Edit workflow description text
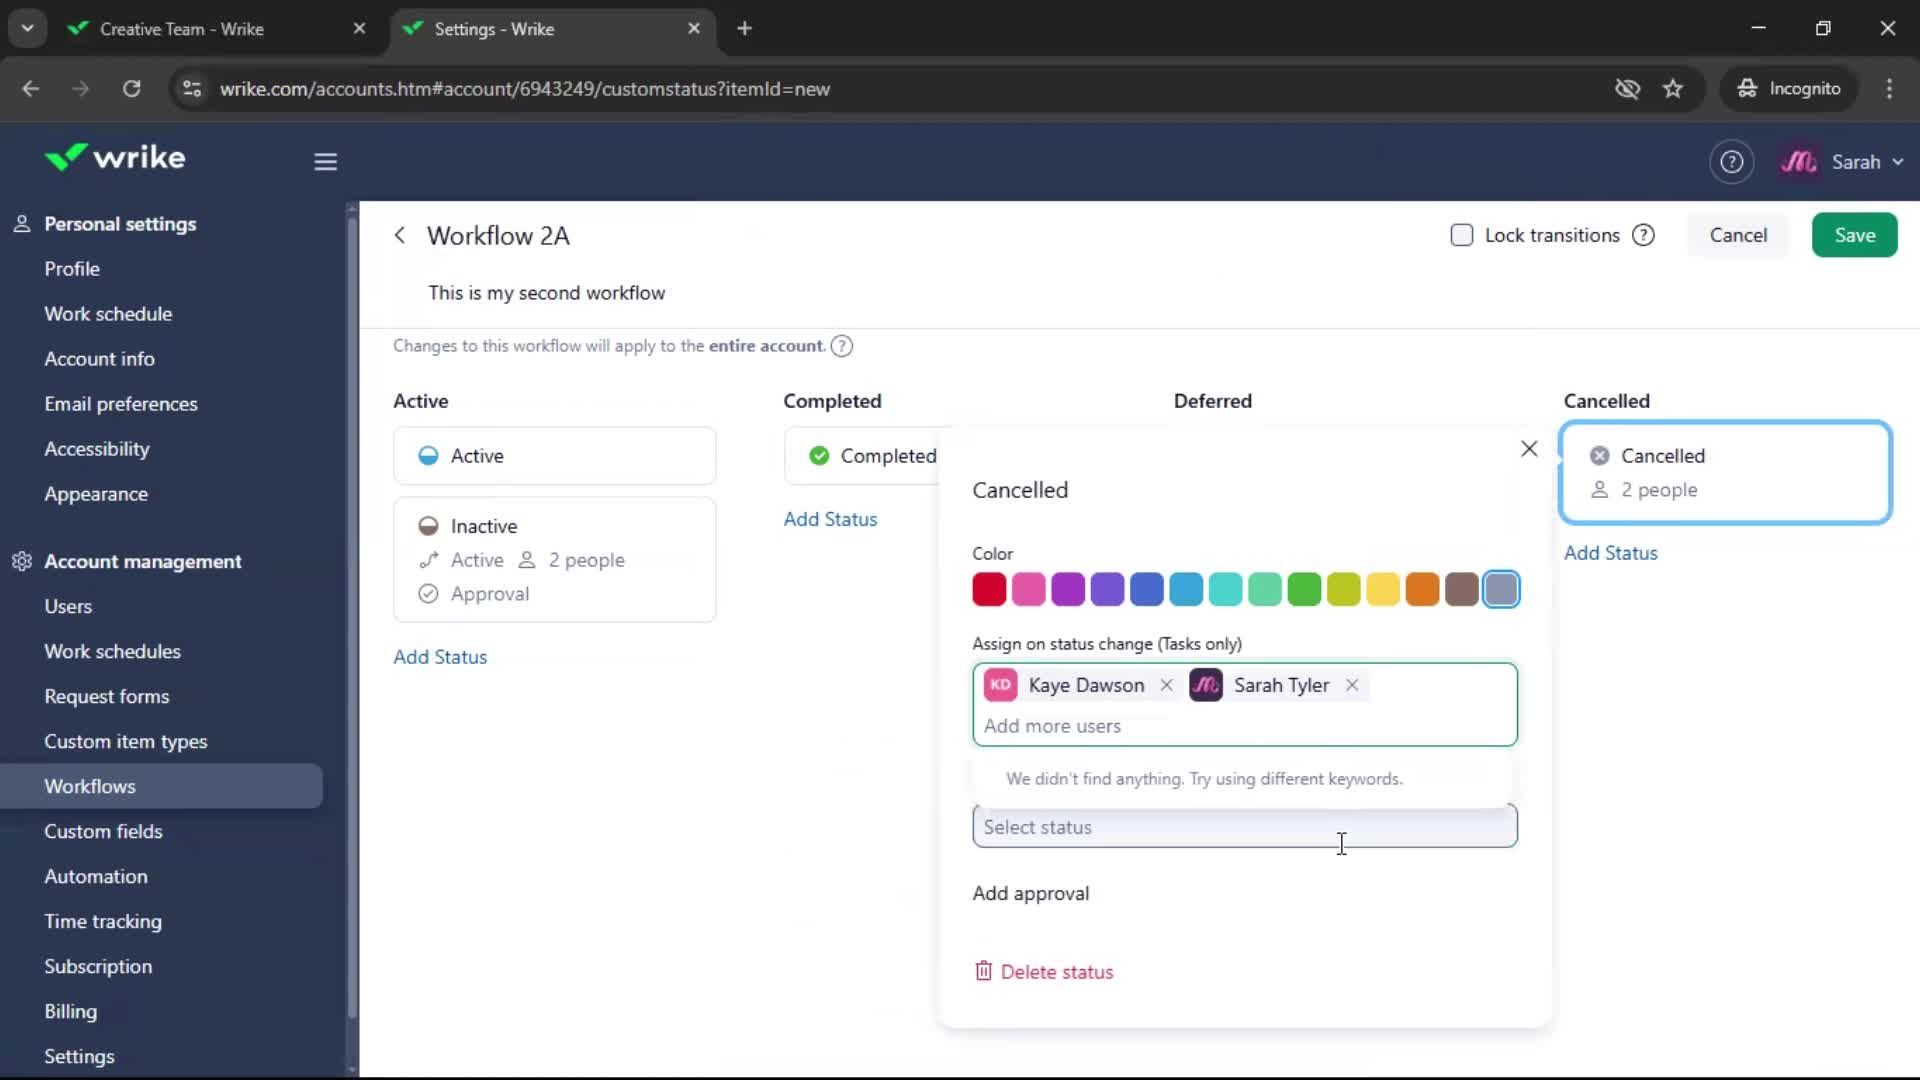The image size is (1920, 1080). [x=546, y=293]
